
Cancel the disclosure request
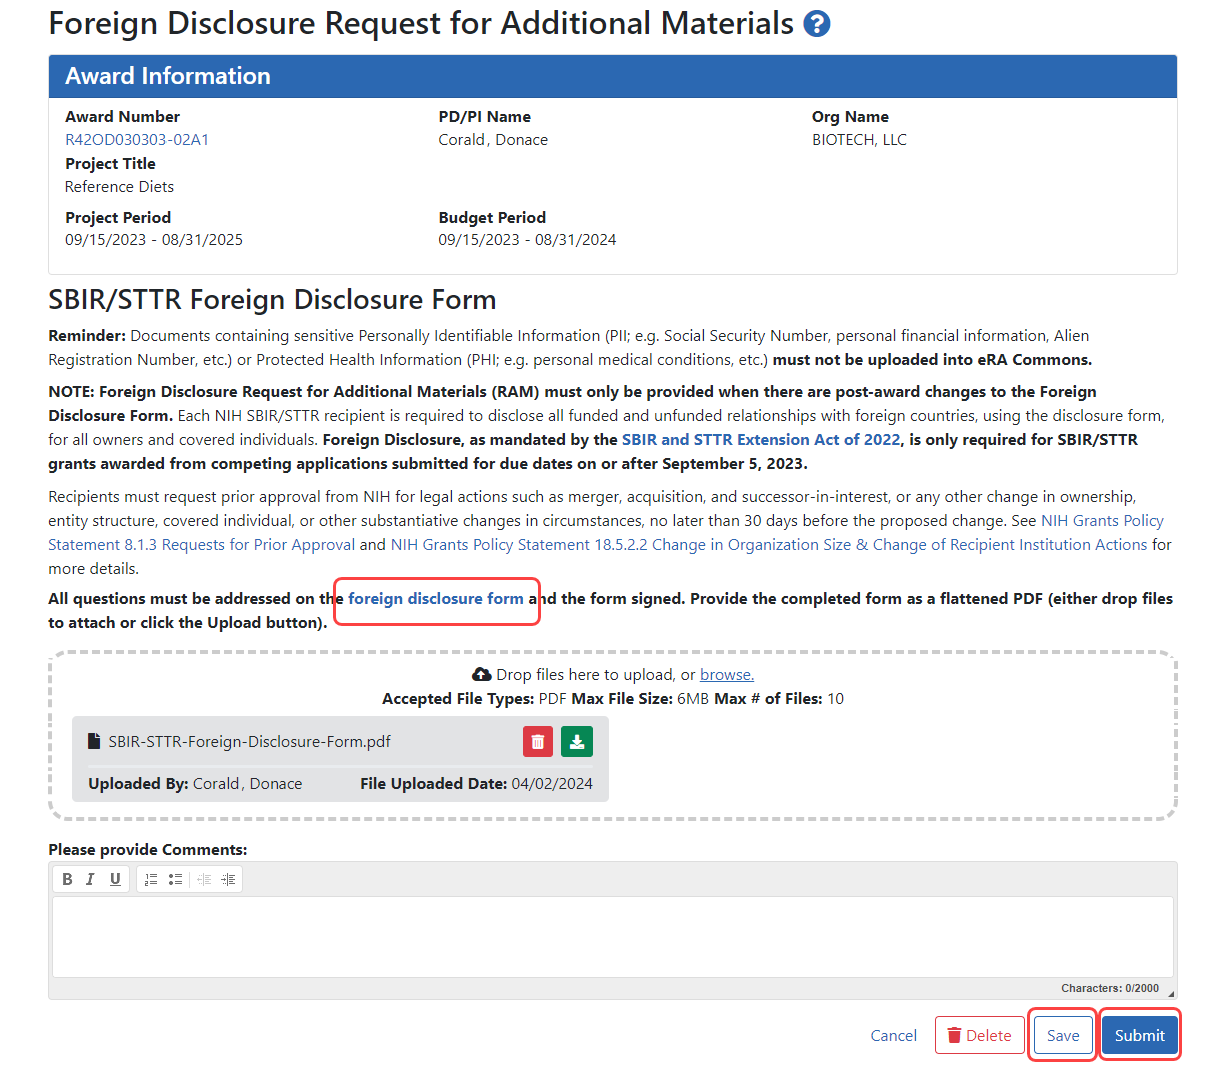(893, 1036)
